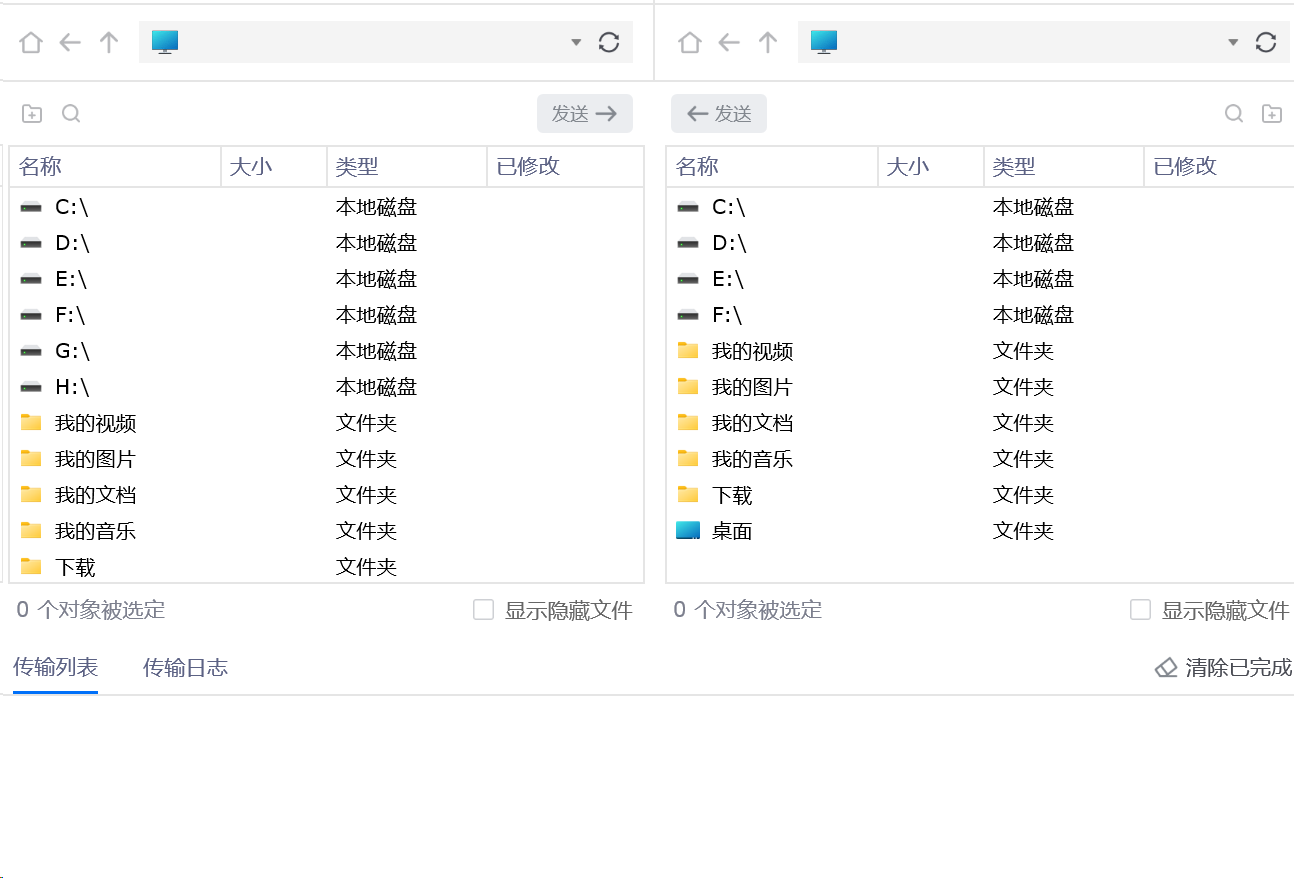Open search in the right pane

point(1235,114)
